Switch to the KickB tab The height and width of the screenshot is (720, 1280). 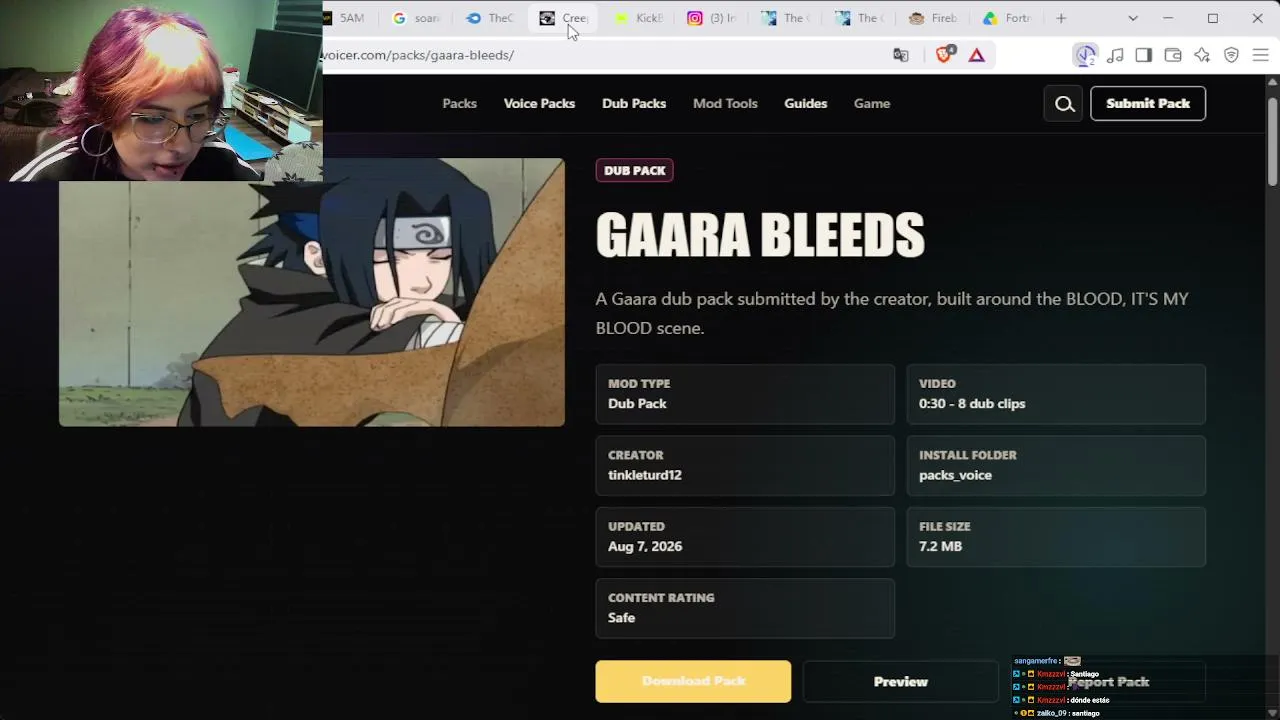[x=637, y=18]
